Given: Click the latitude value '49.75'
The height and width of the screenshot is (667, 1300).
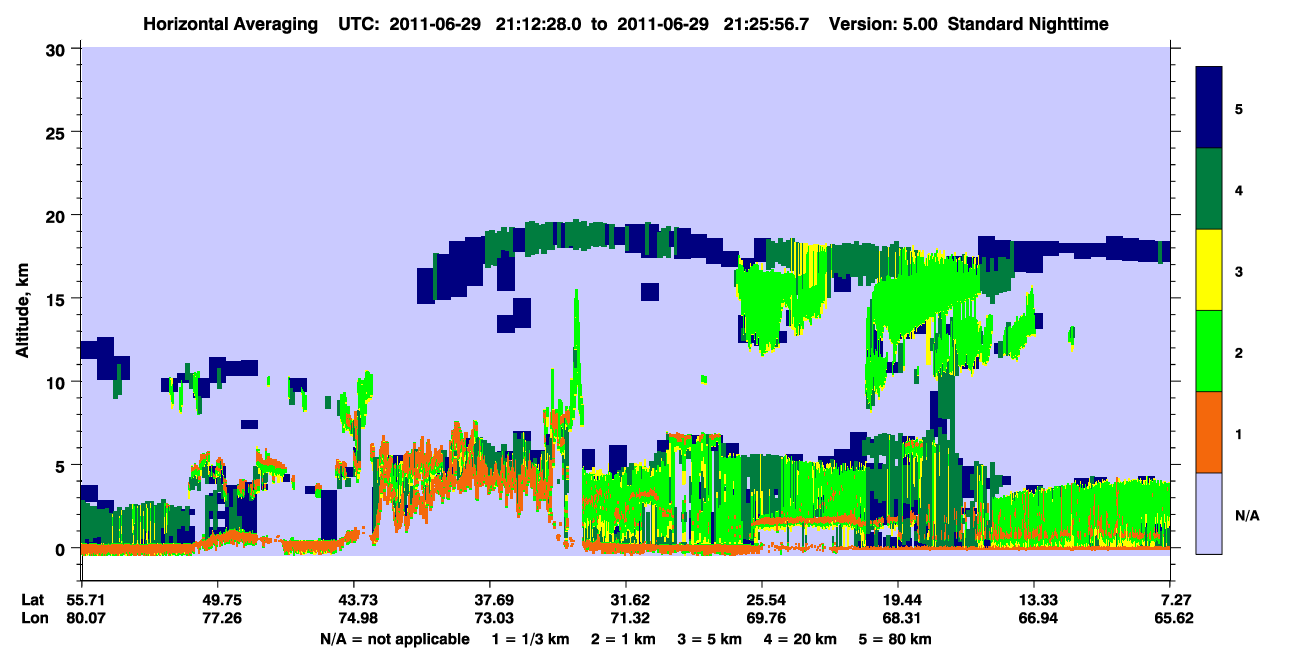Looking at the screenshot, I should tap(218, 600).
